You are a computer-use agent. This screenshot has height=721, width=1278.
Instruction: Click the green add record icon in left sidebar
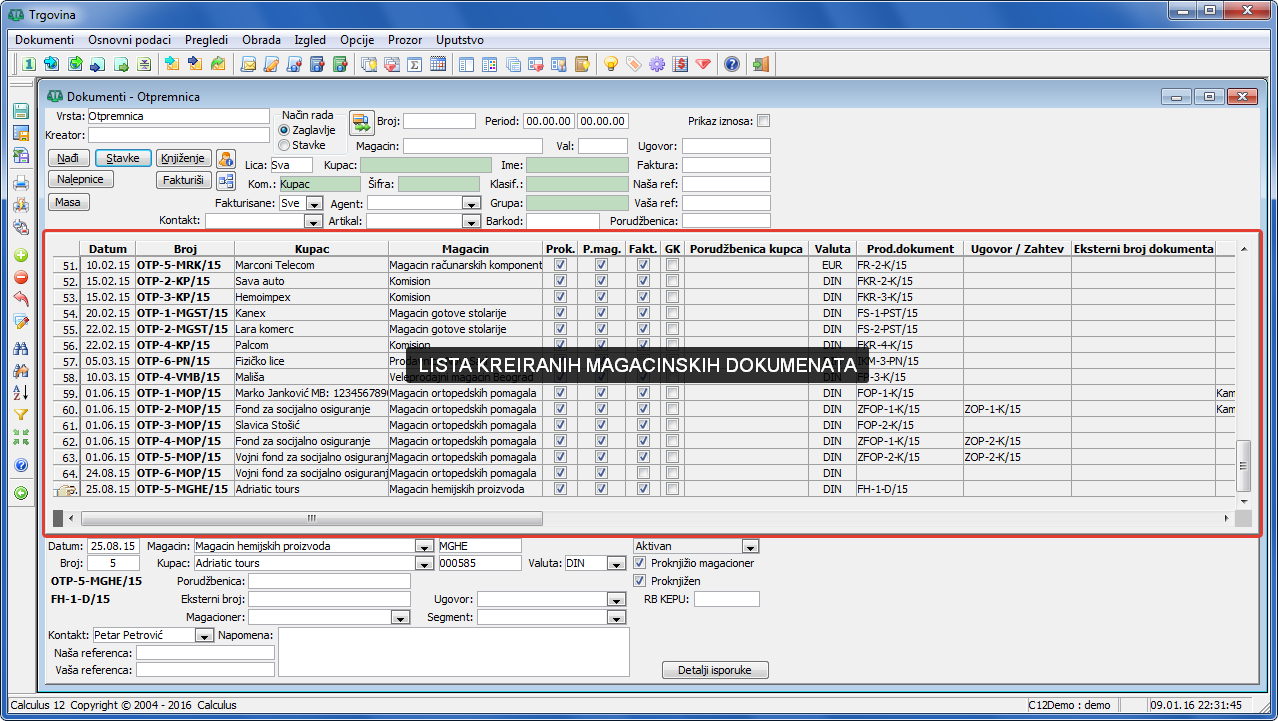click(x=20, y=255)
